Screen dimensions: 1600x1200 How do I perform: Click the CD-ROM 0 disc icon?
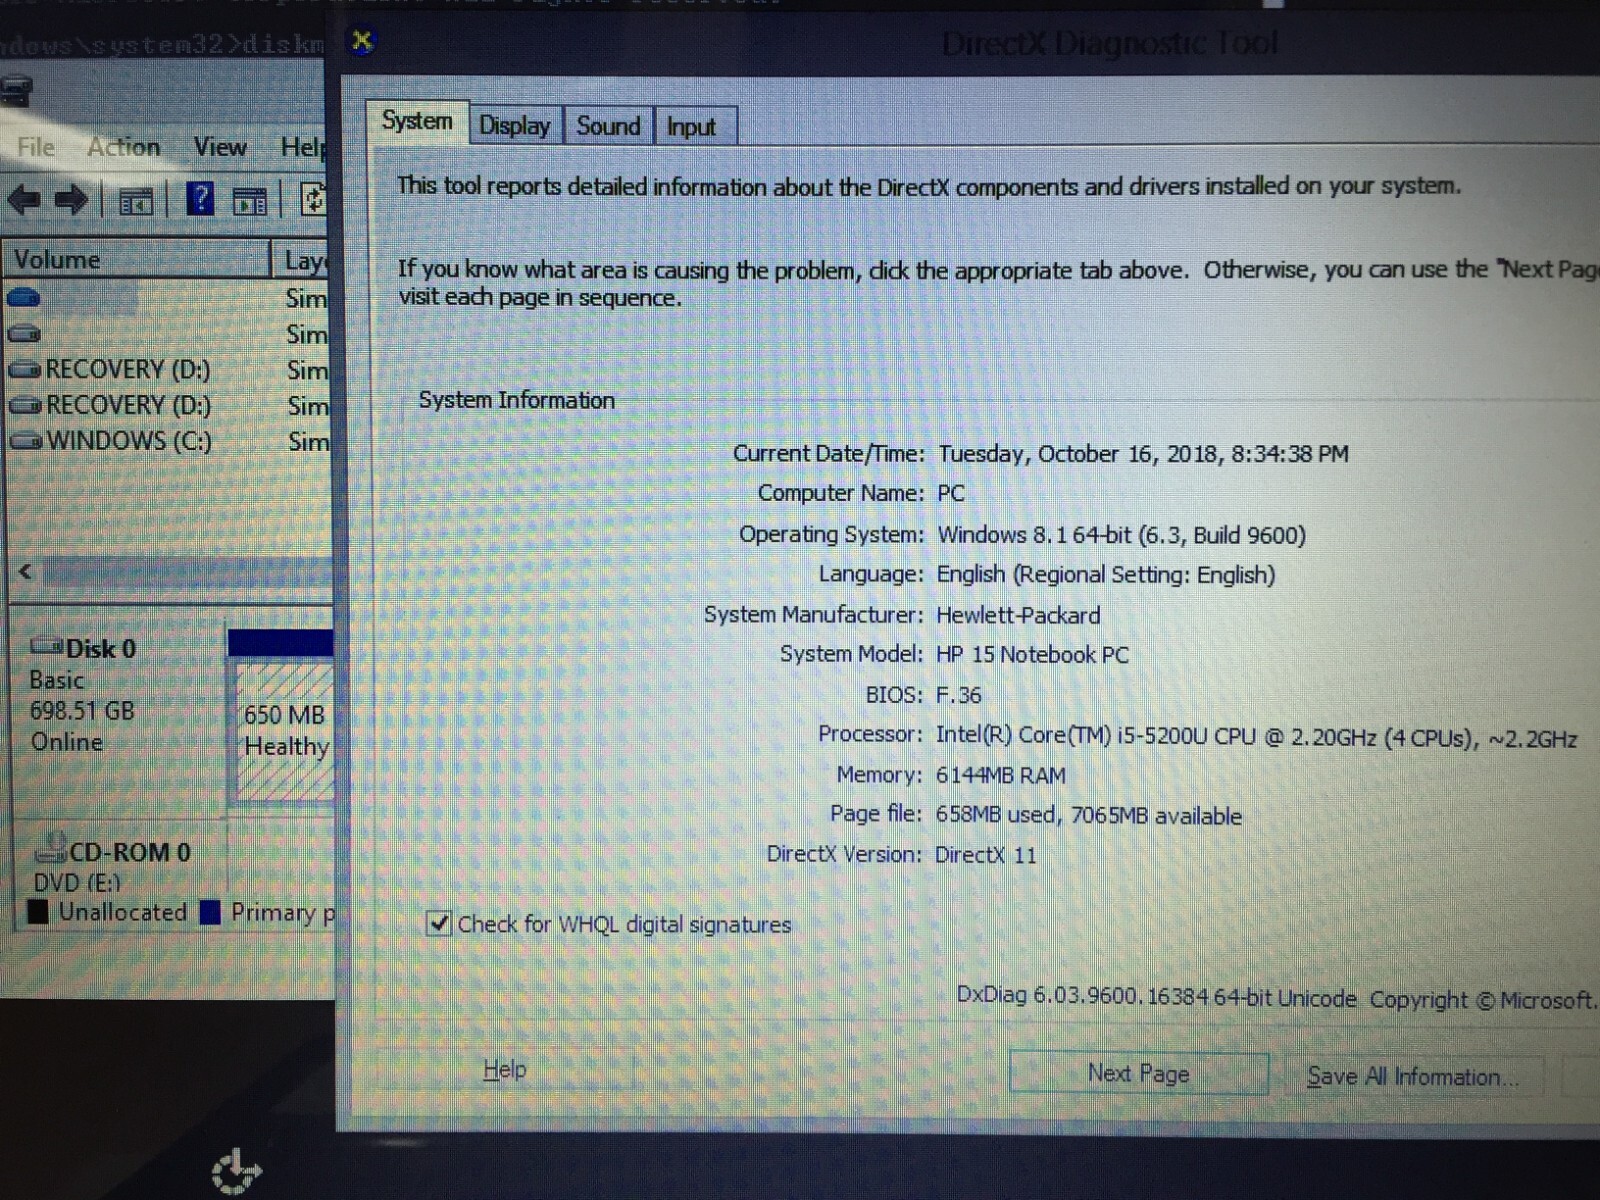(x=50, y=849)
